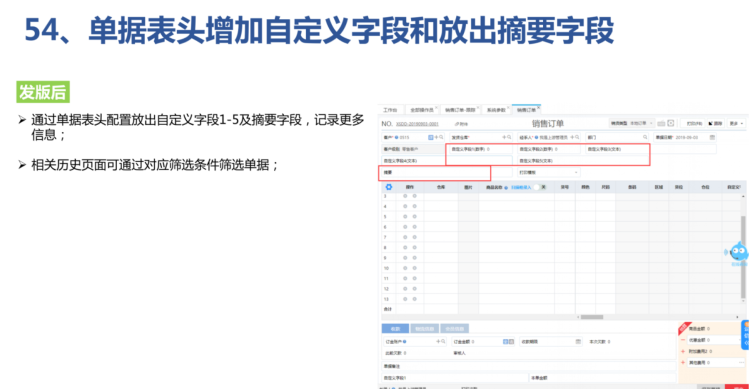Switch to the 系统参数 tab
750x389 pixels.
(x=496, y=110)
